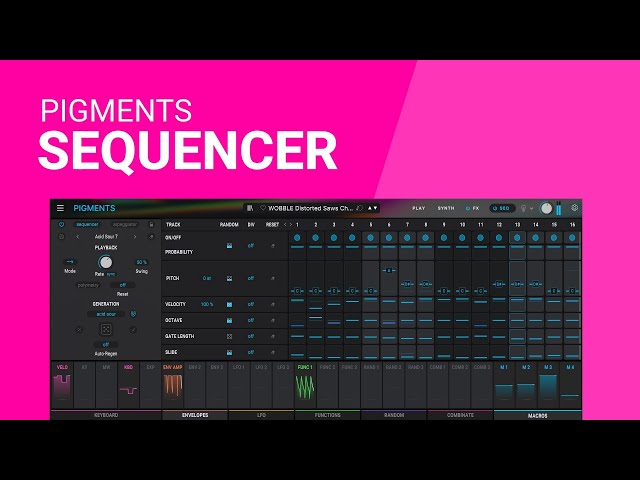Click the checkmark apply generation icon
Viewport: 640px width, 480px height.
click(133, 329)
